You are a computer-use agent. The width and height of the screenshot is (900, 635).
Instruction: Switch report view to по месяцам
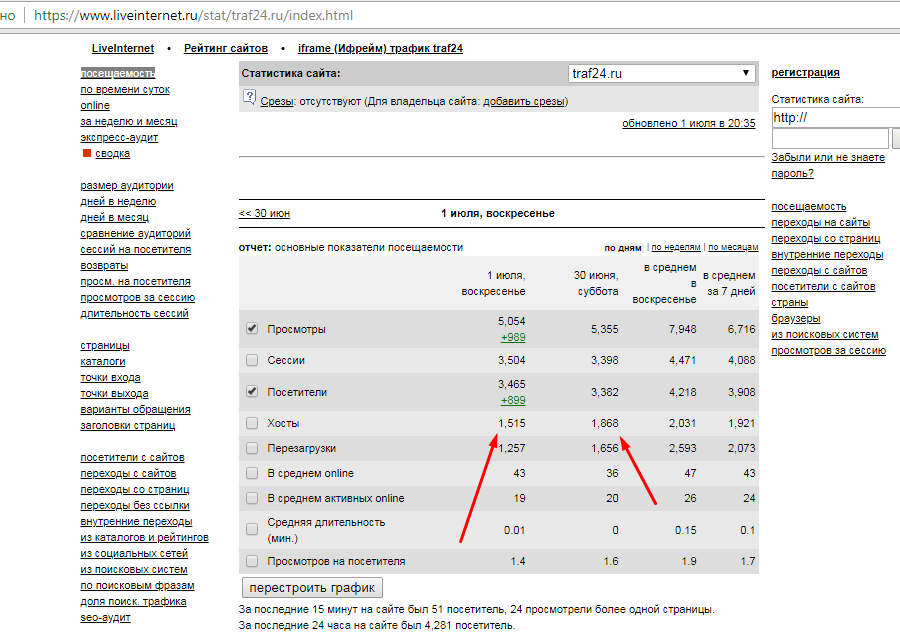[x=733, y=247]
